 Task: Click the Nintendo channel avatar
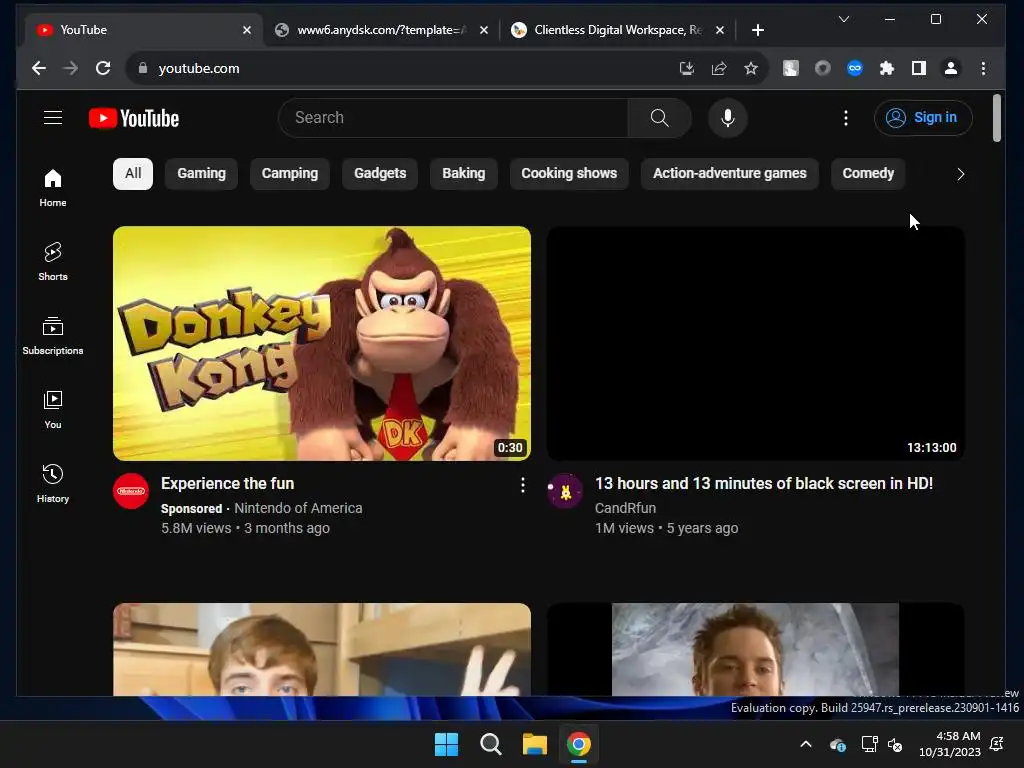coord(131,490)
